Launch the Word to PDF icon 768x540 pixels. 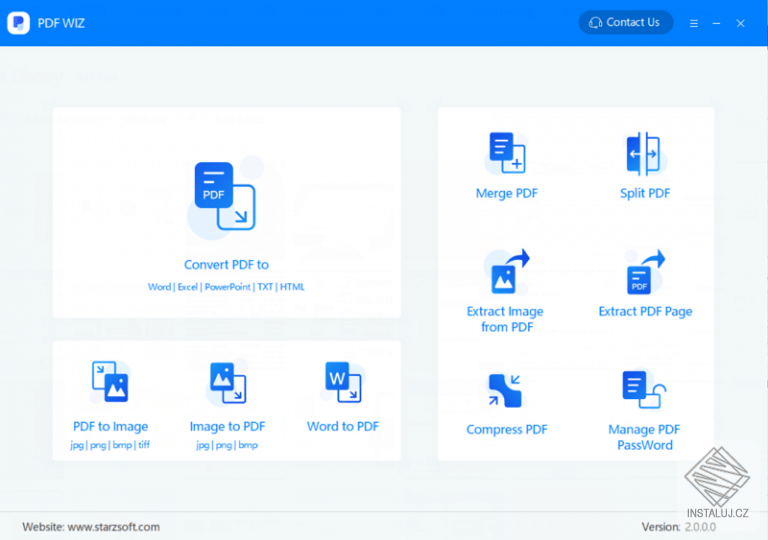pyautogui.click(x=343, y=382)
